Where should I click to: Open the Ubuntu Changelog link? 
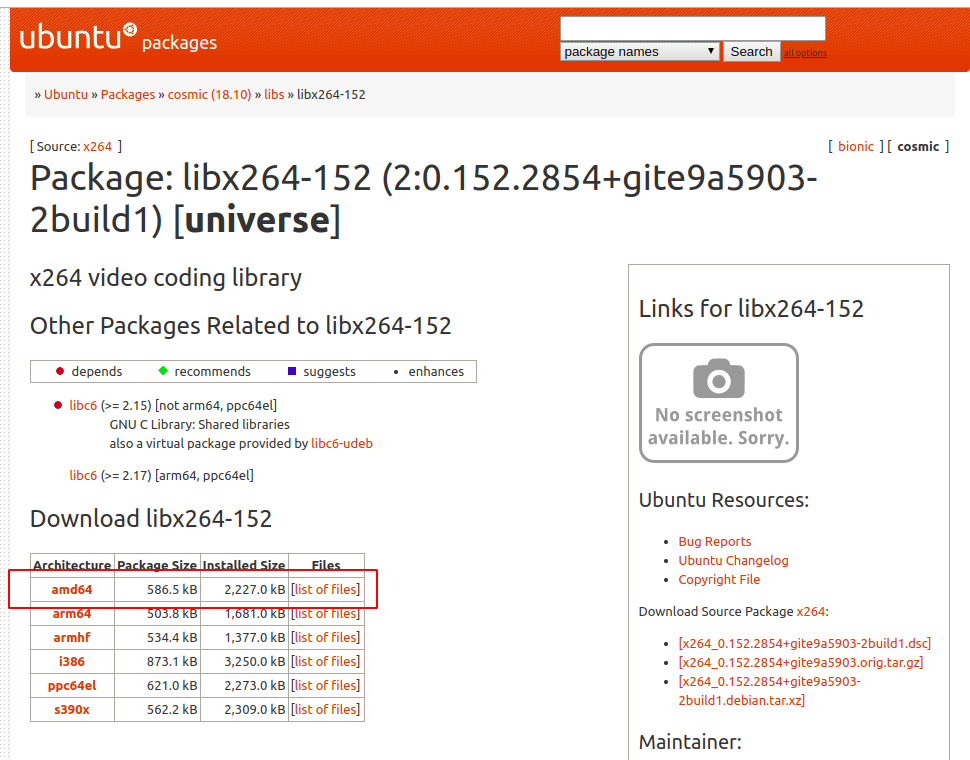[x=733, y=561]
